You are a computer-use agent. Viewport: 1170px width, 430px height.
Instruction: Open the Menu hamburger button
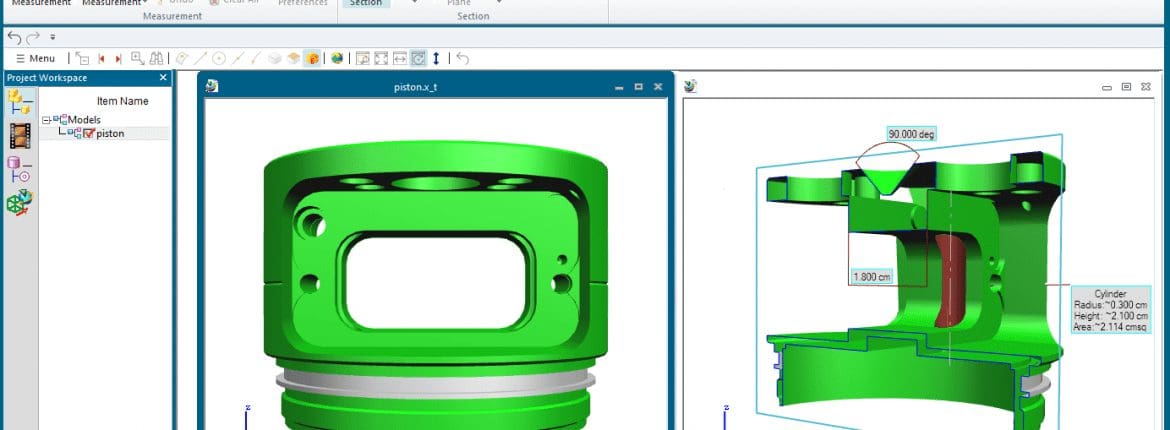pyautogui.click(x=36, y=59)
